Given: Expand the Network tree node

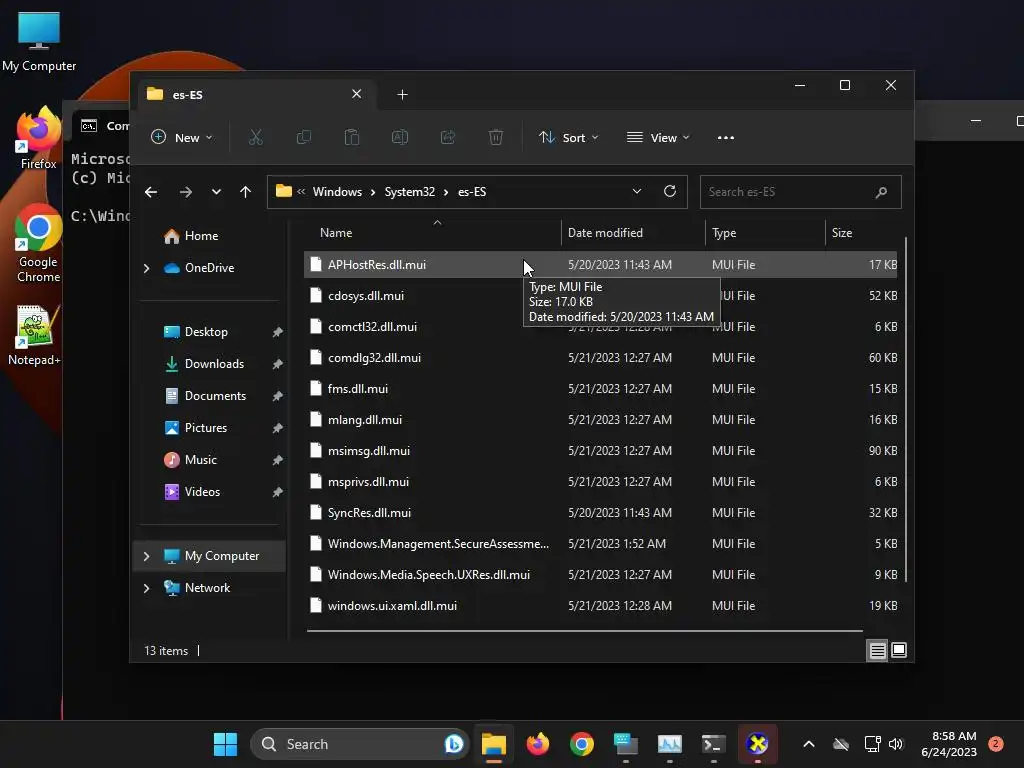Looking at the screenshot, I should [146, 588].
